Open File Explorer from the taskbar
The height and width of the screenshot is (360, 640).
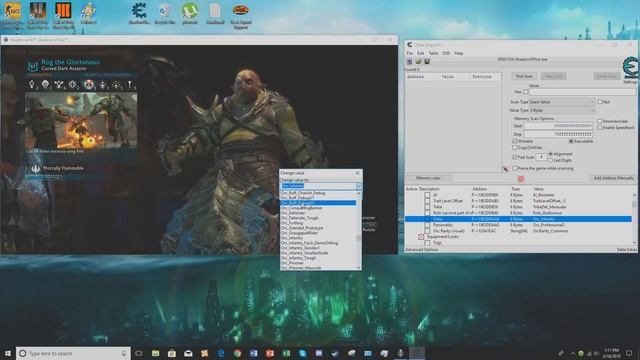click(x=156, y=353)
